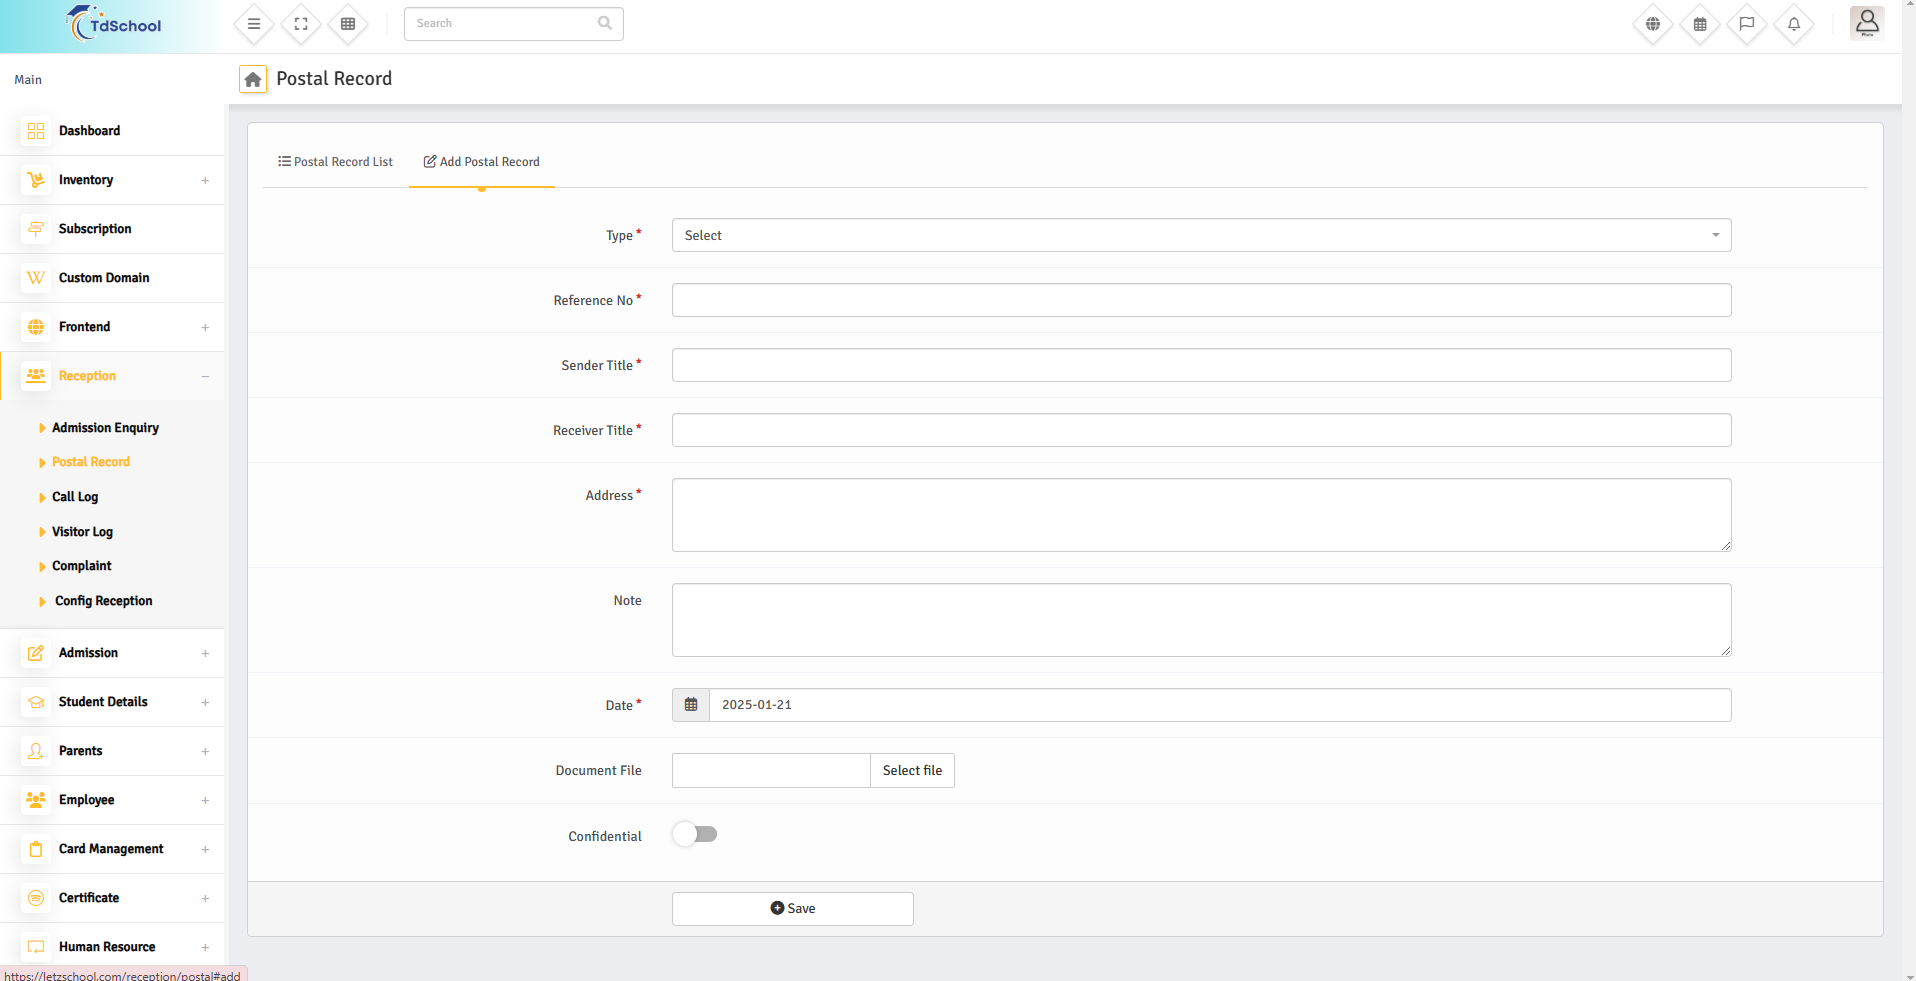Image resolution: width=1916 pixels, height=981 pixels.
Task: Switch to Postal Record List tab
Action: 336,162
